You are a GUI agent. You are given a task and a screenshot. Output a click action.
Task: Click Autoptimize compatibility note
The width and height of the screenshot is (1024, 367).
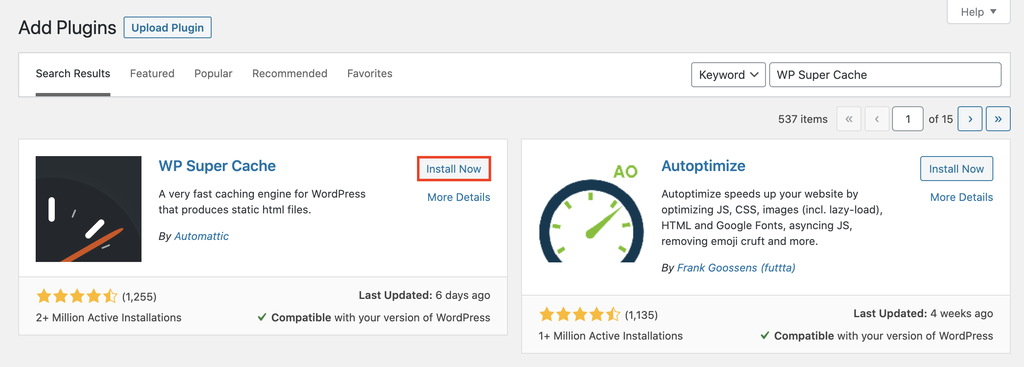[x=876, y=336]
